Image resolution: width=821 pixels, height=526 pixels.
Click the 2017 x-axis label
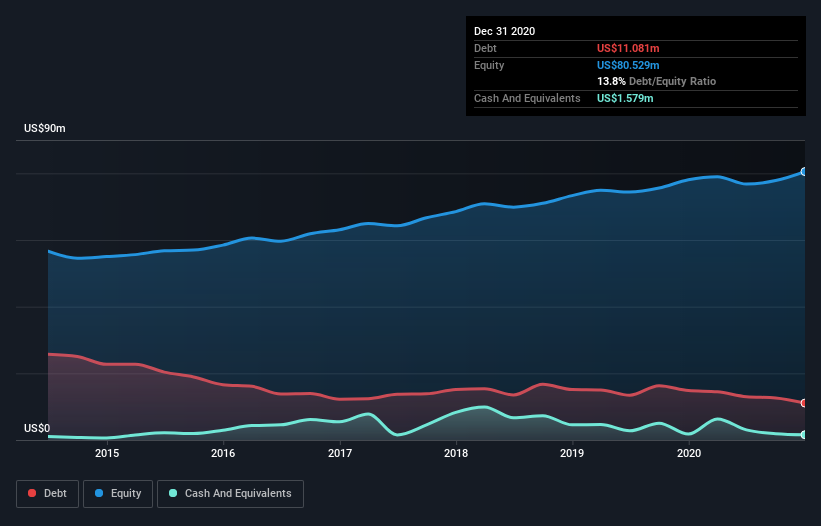click(x=340, y=453)
